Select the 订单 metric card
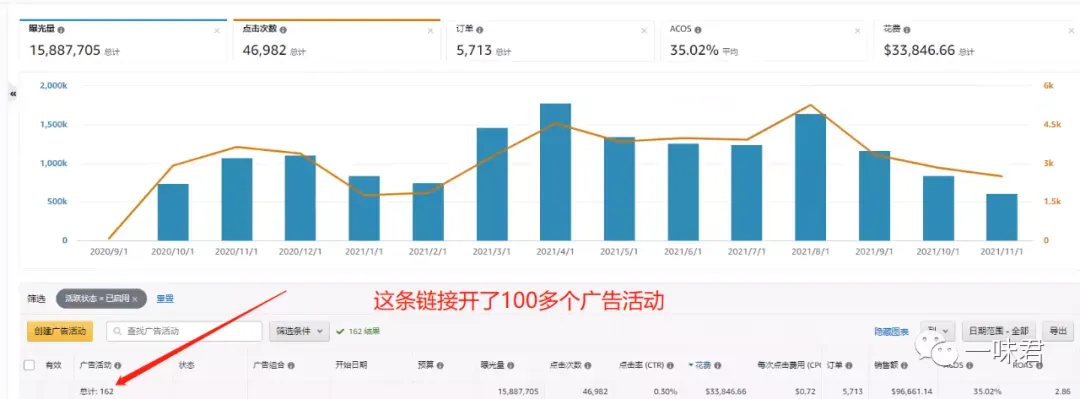This screenshot has width=1080, height=399. click(551, 41)
